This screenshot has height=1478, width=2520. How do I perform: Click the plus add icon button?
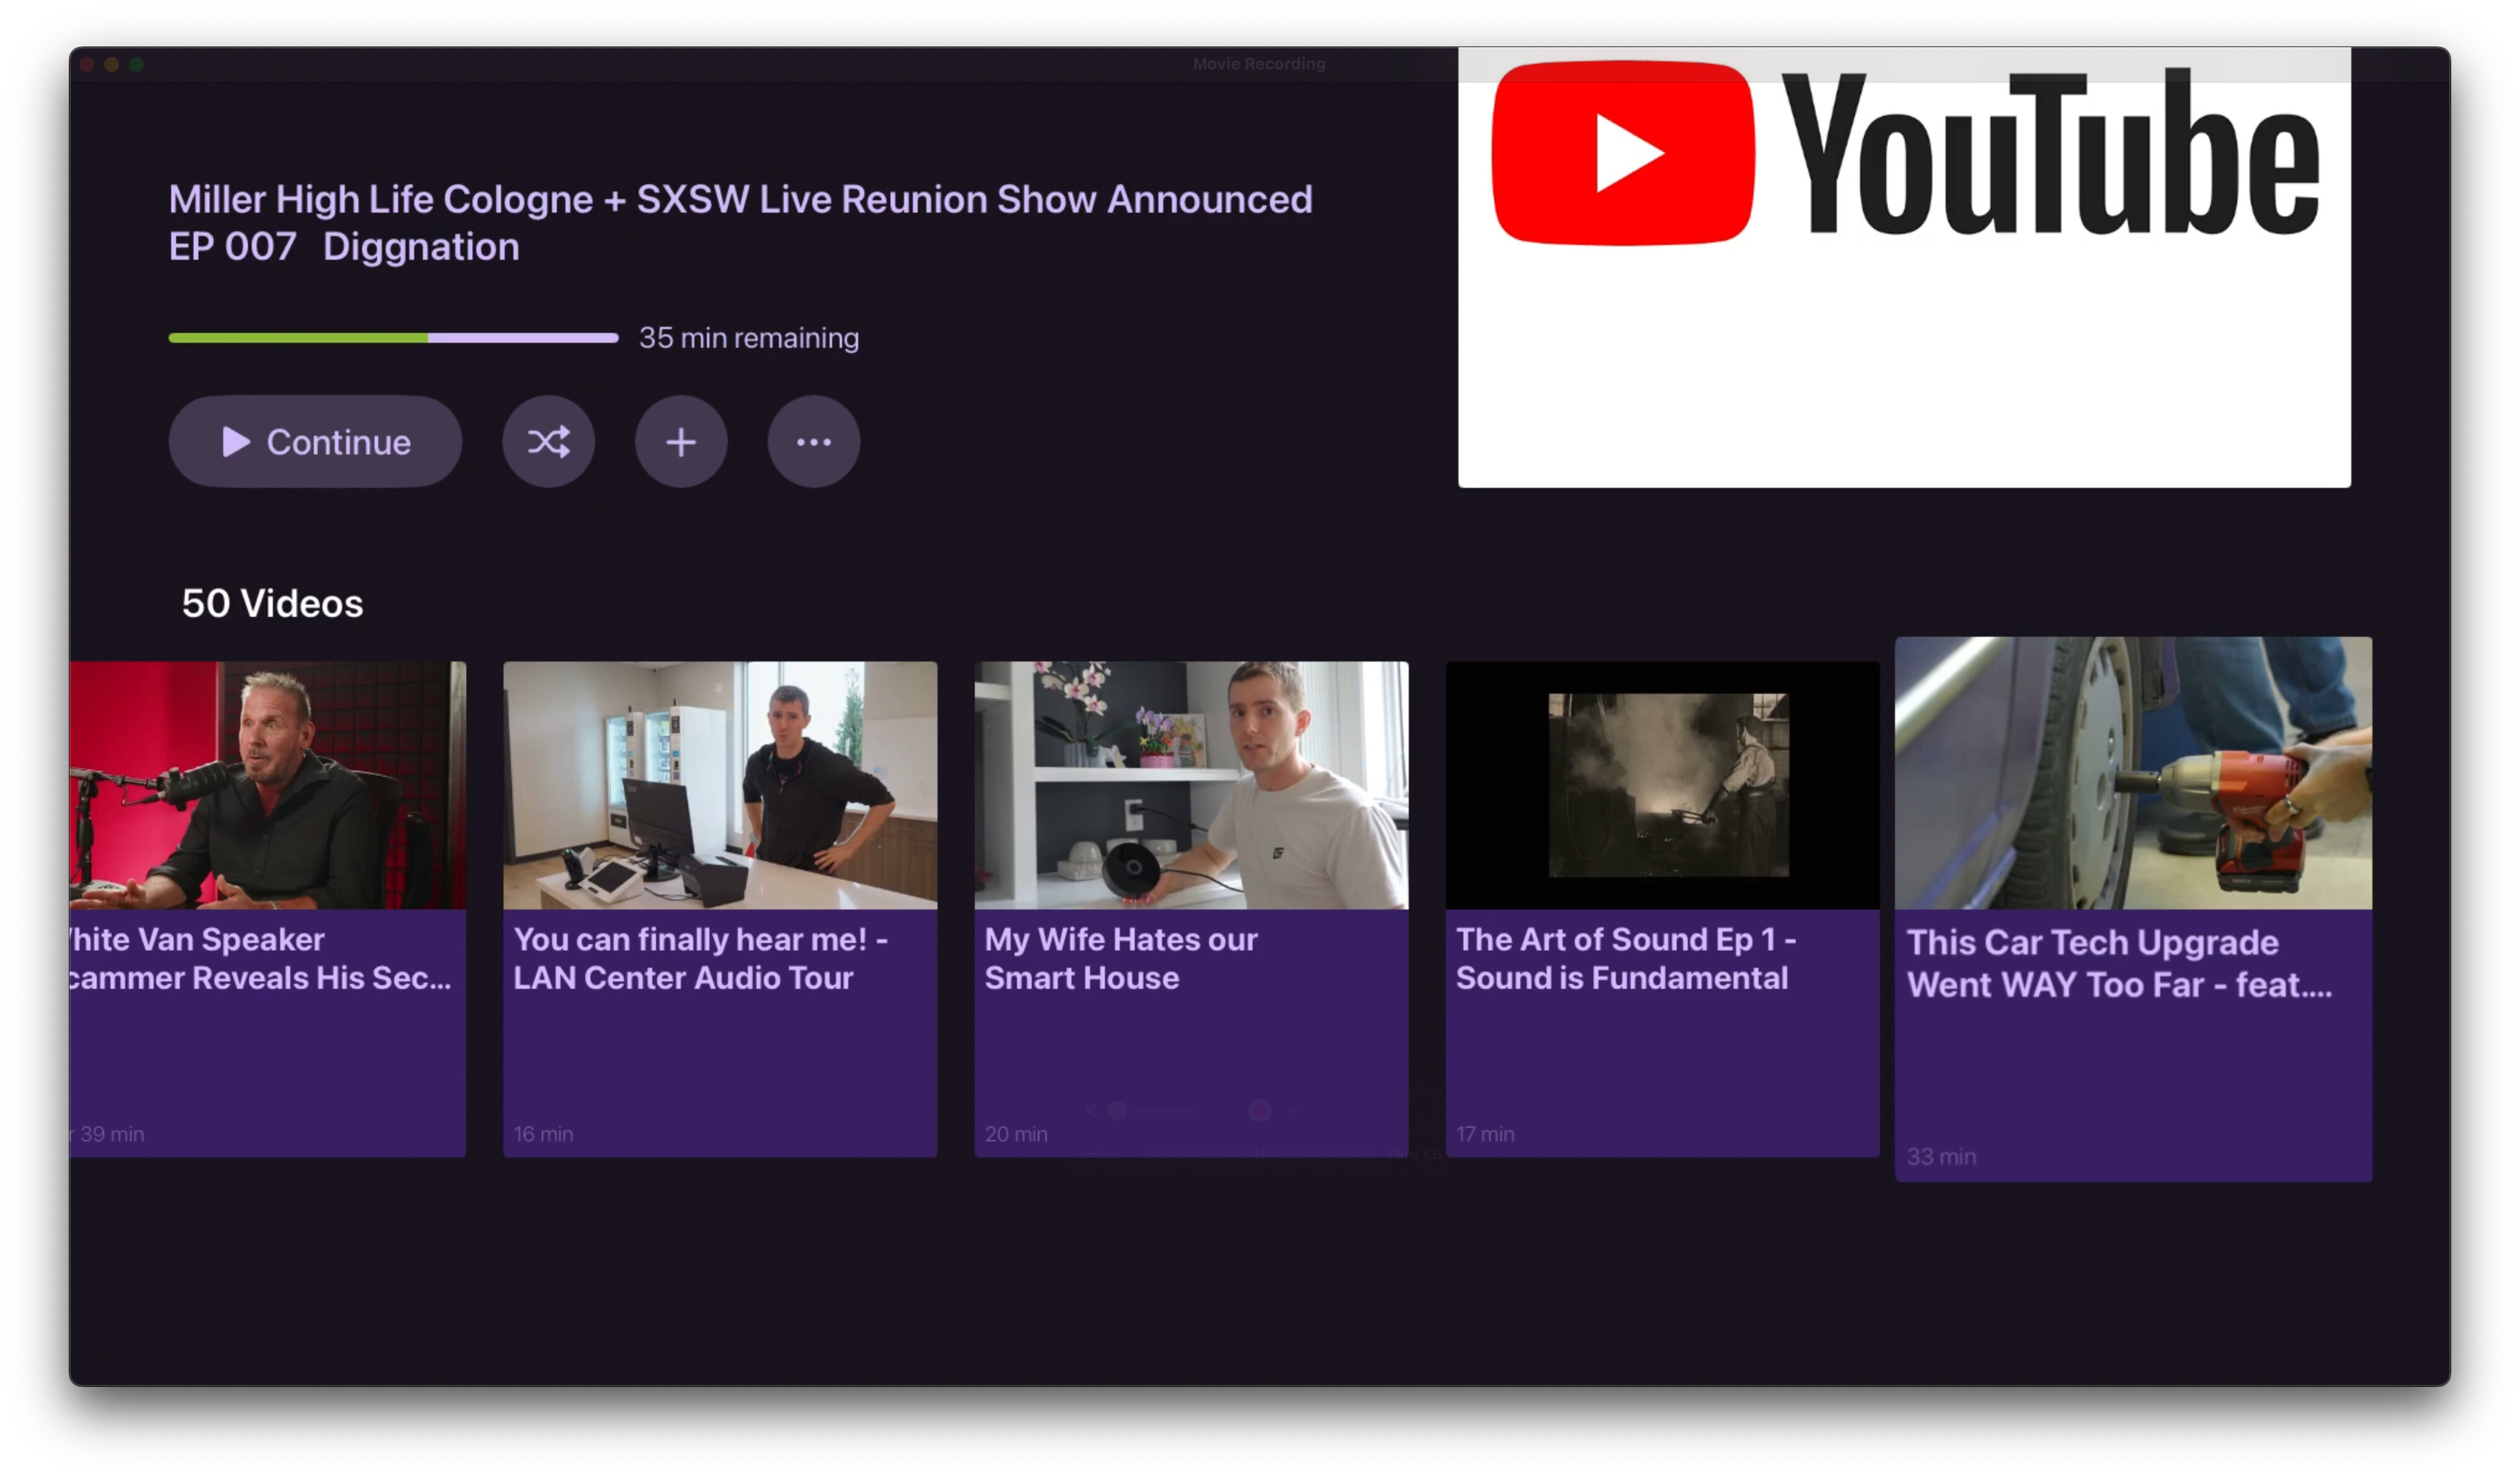pyautogui.click(x=681, y=441)
